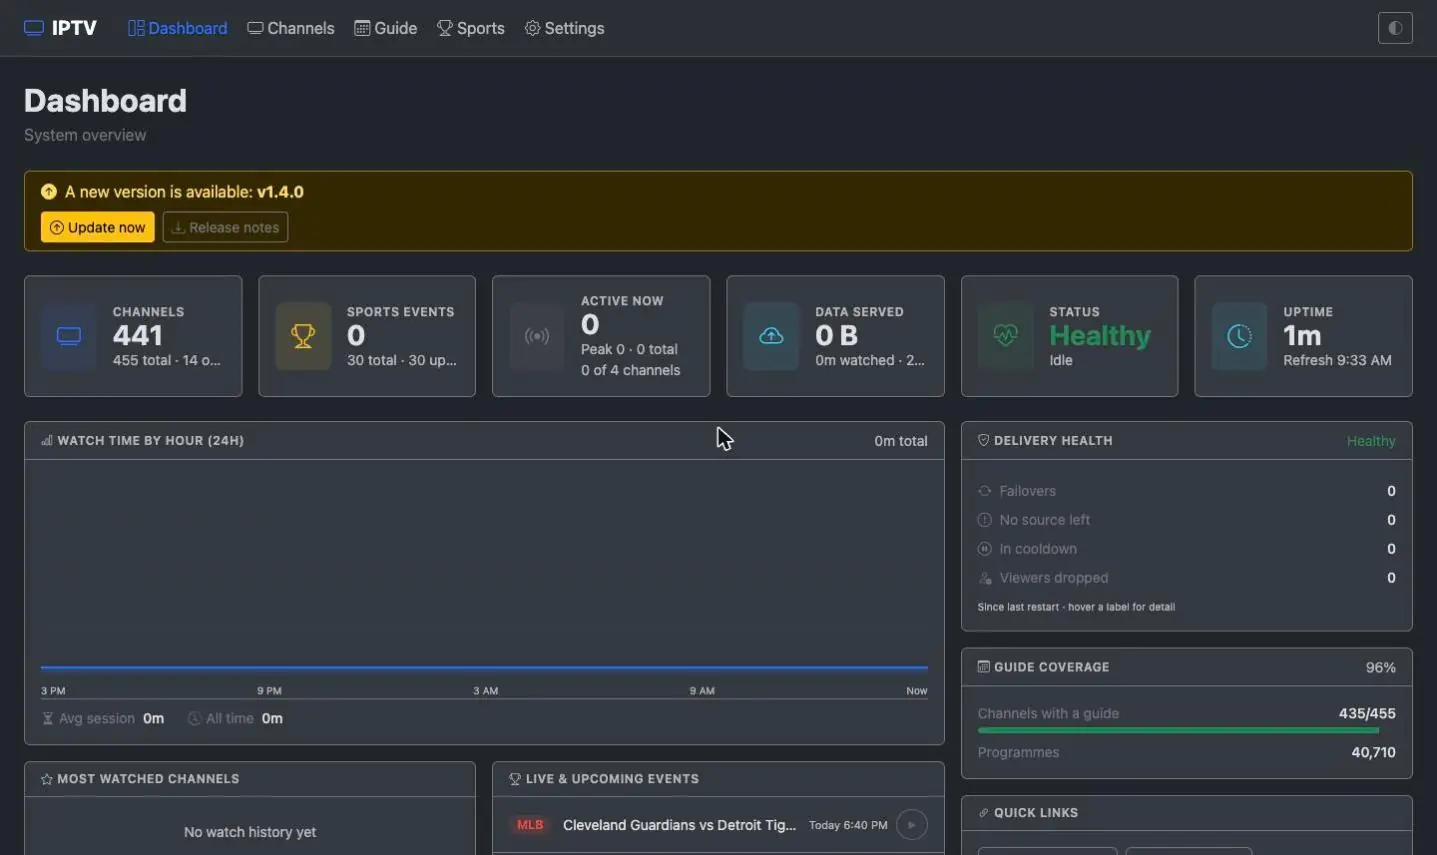The height and width of the screenshot is (855, 1437).
Task: Click the Quick Links chain icon
Action: (983, 813)
